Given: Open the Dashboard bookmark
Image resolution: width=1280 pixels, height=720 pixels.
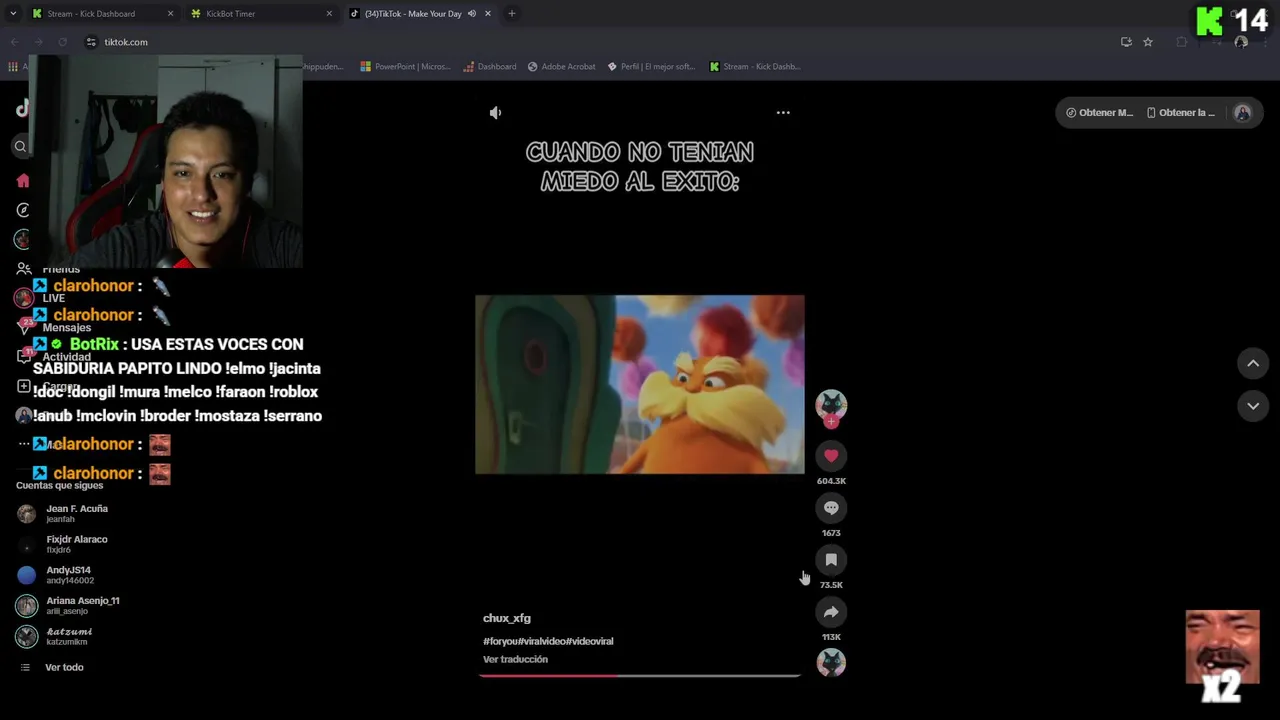Looking at the screenshot, I should [490, 67].
